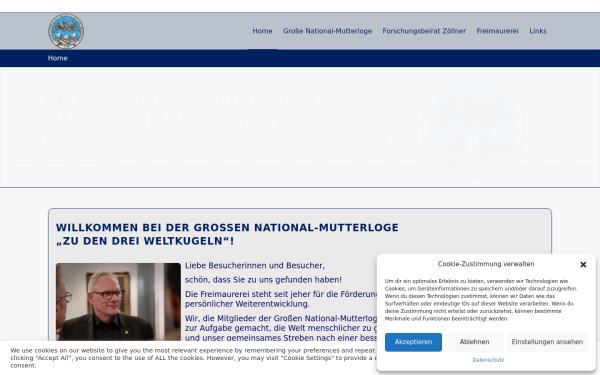
Task: Click the portrait photo of the man
Action: click(x=118, y=302)
